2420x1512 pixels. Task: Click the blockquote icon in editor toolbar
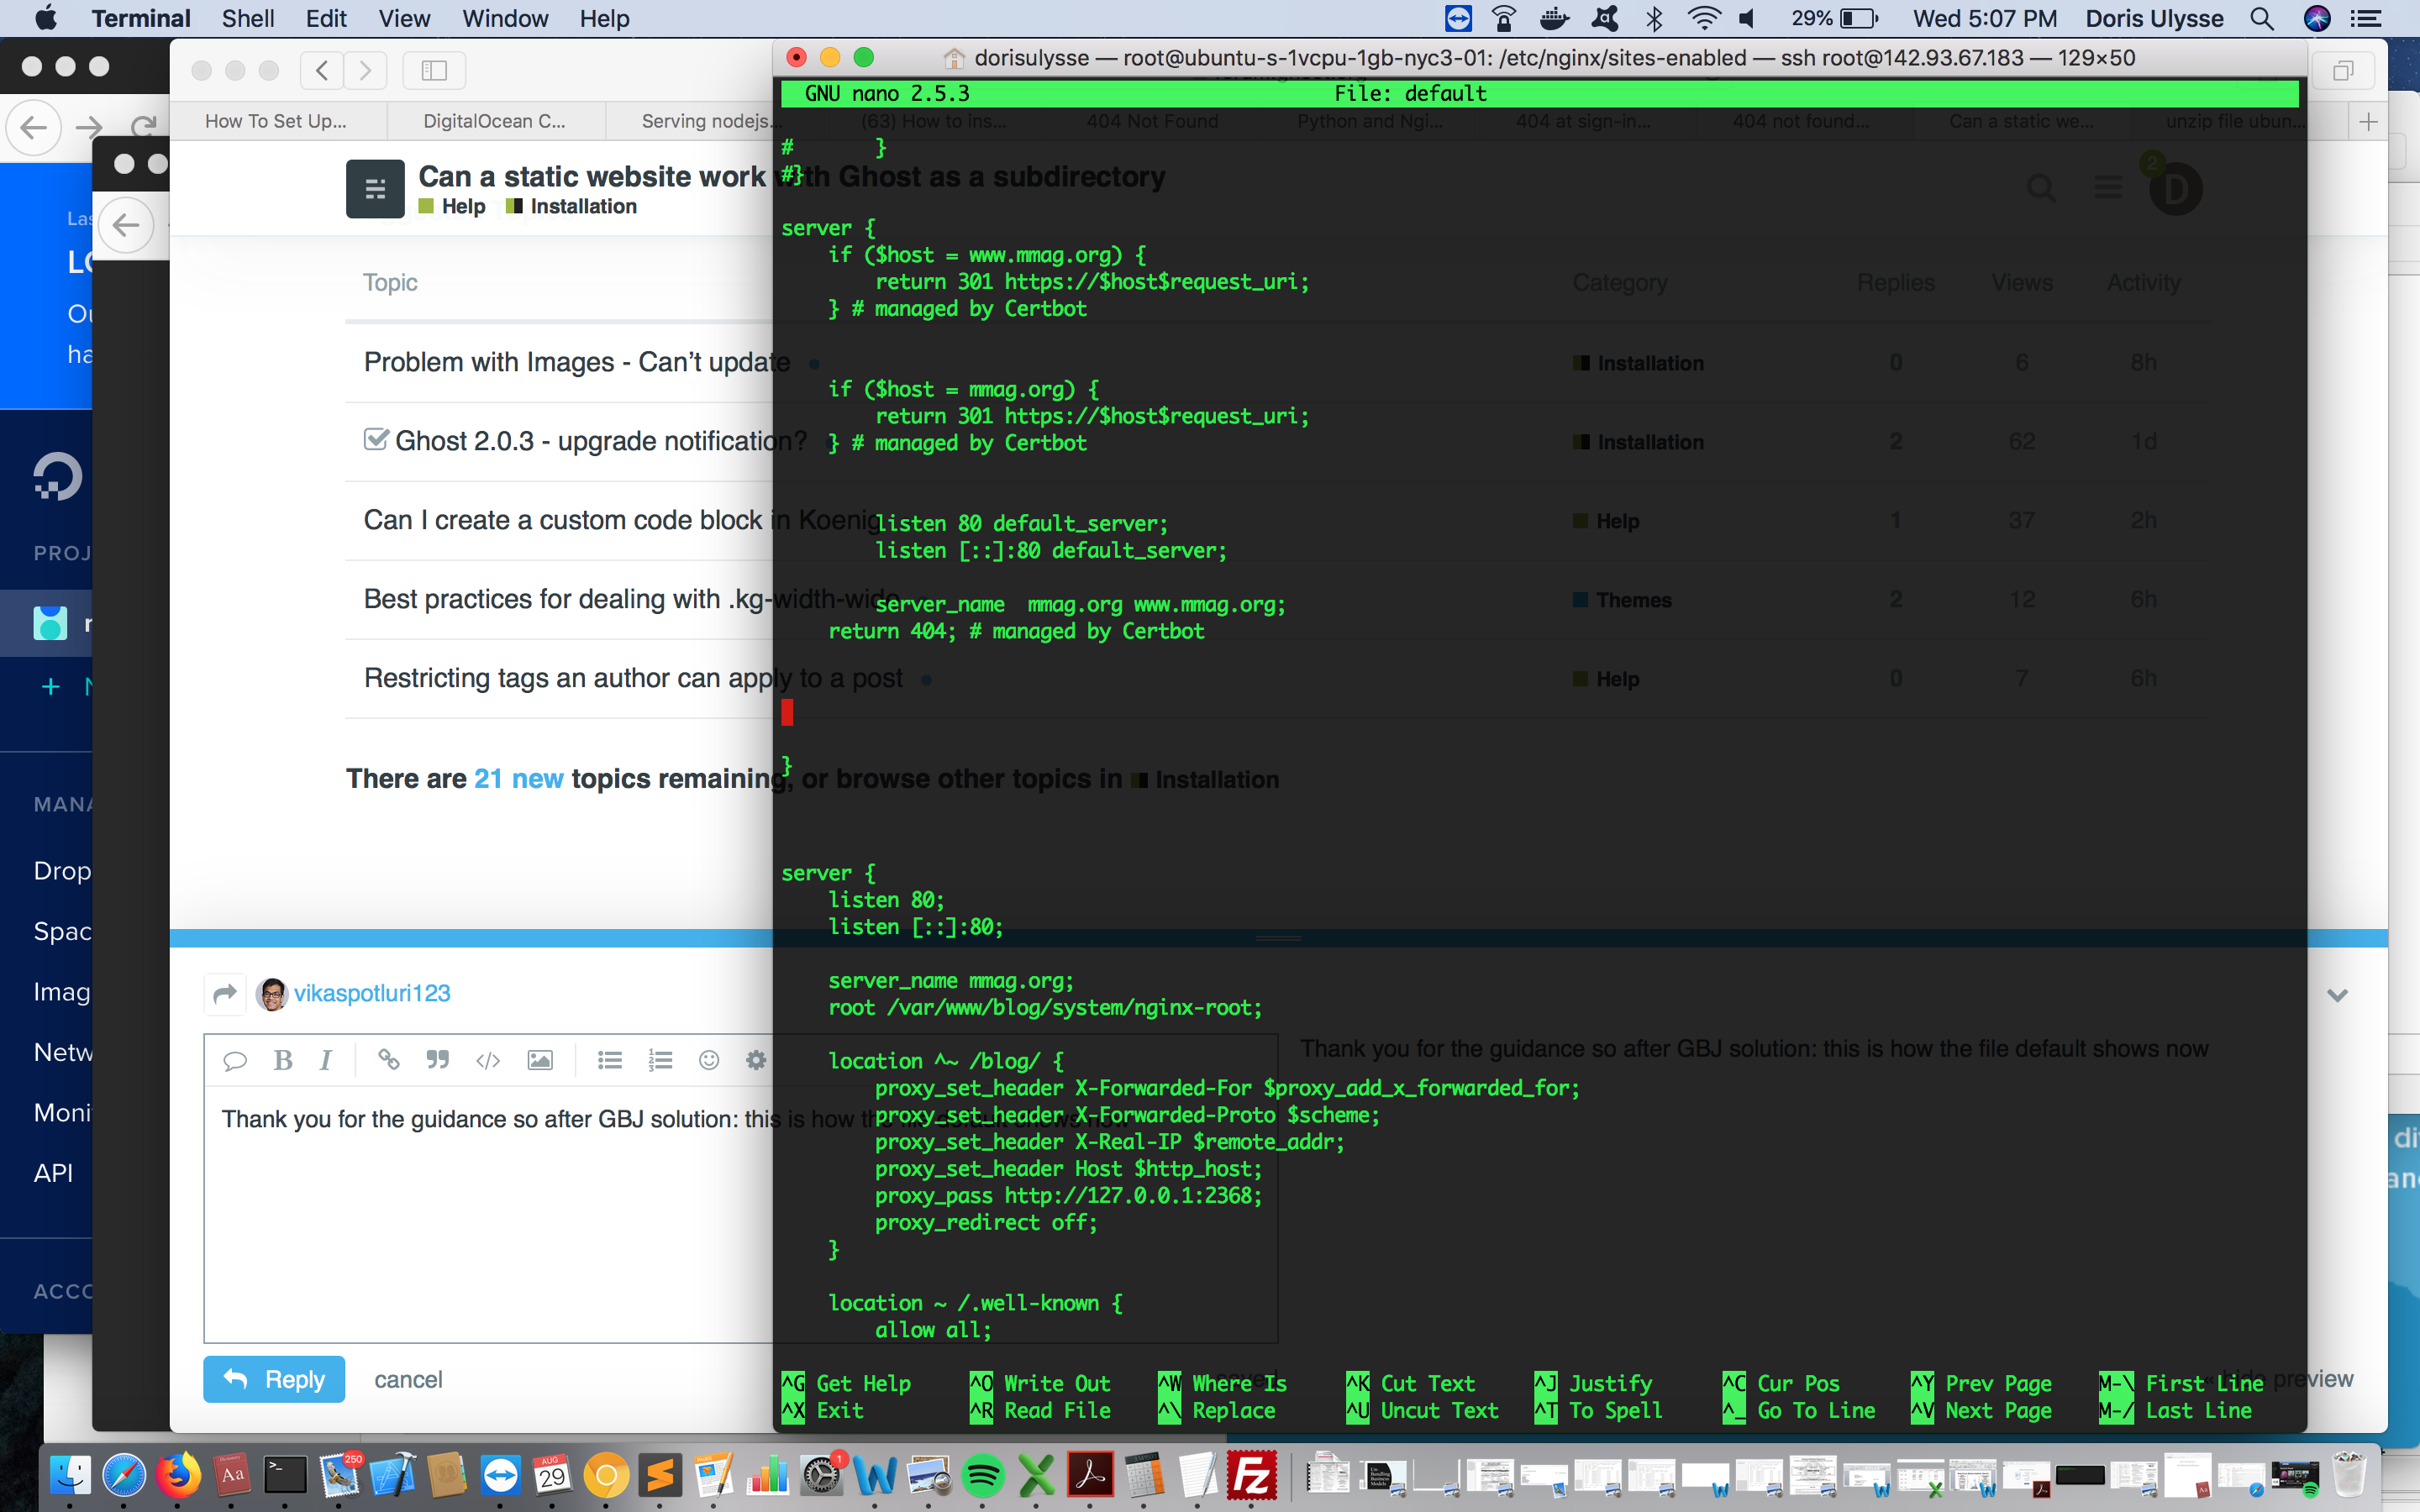(x=437, y=1060)
